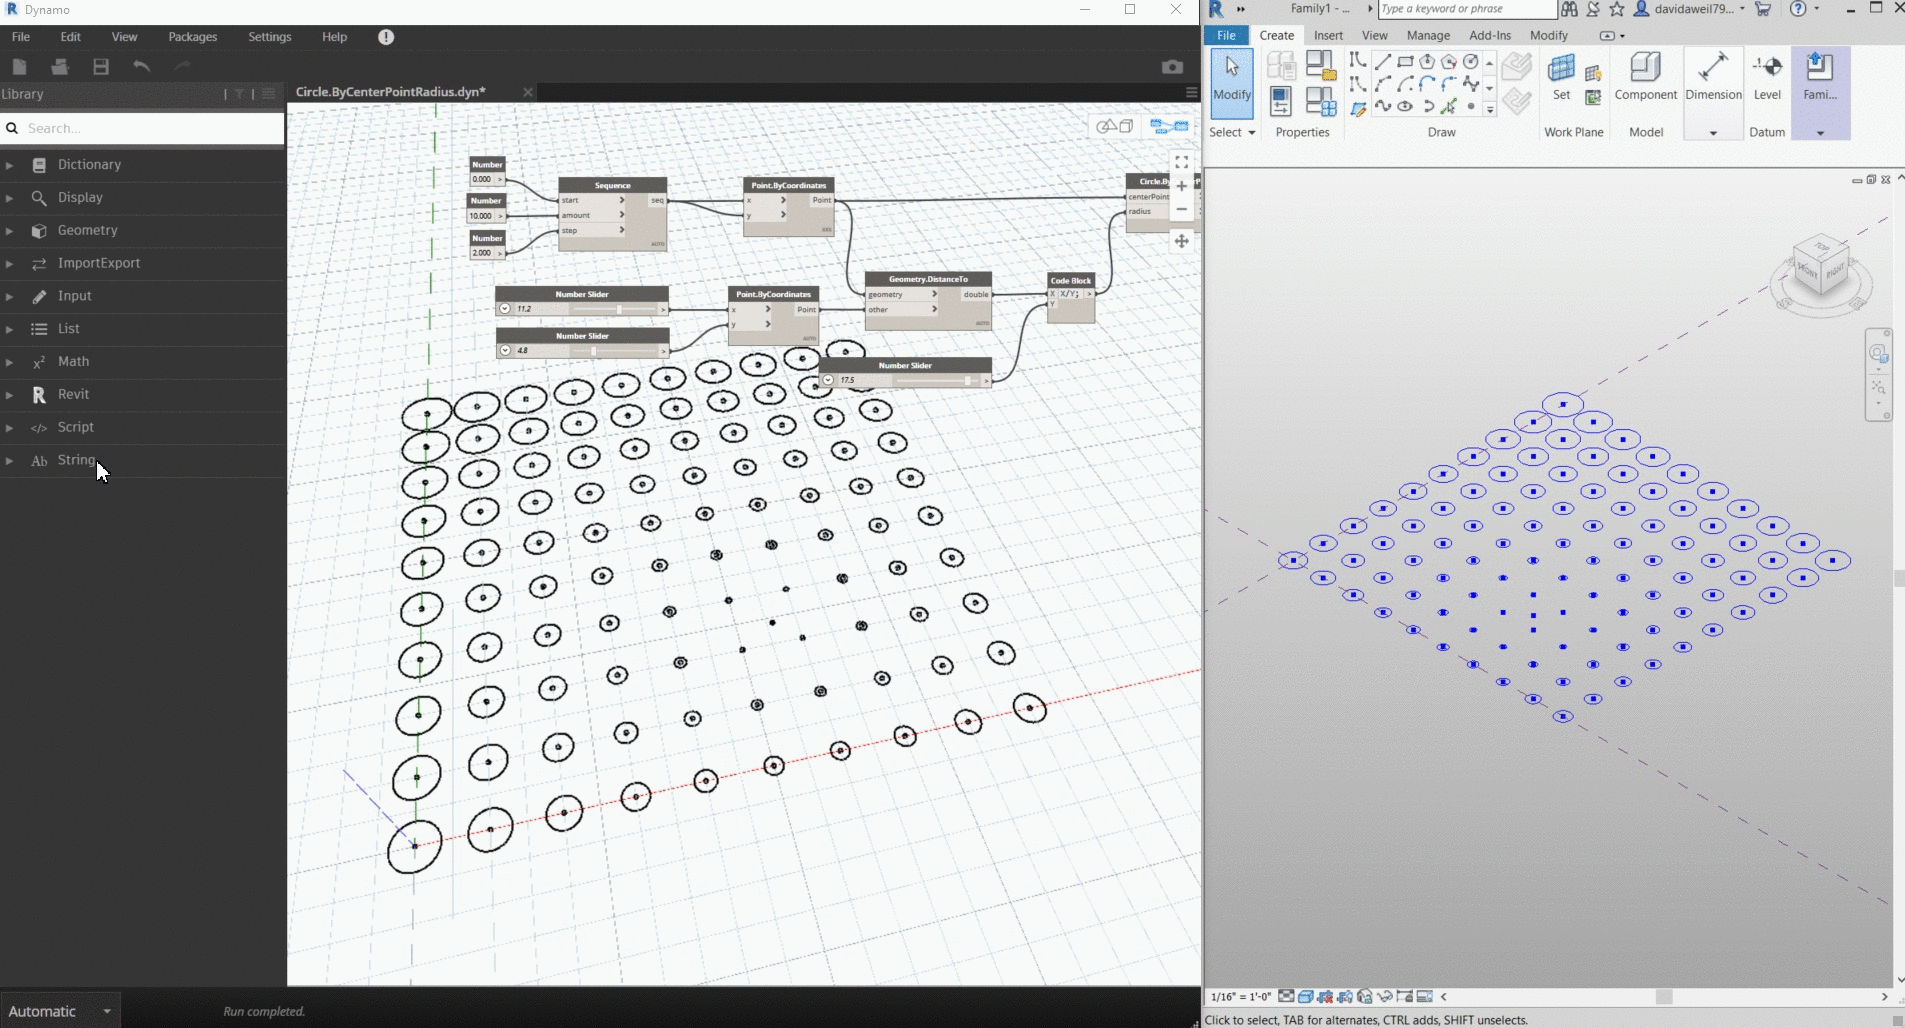Click the Save icon in Dynamo toolbar
The image size is (1905, 1028).
pos(101,67)
